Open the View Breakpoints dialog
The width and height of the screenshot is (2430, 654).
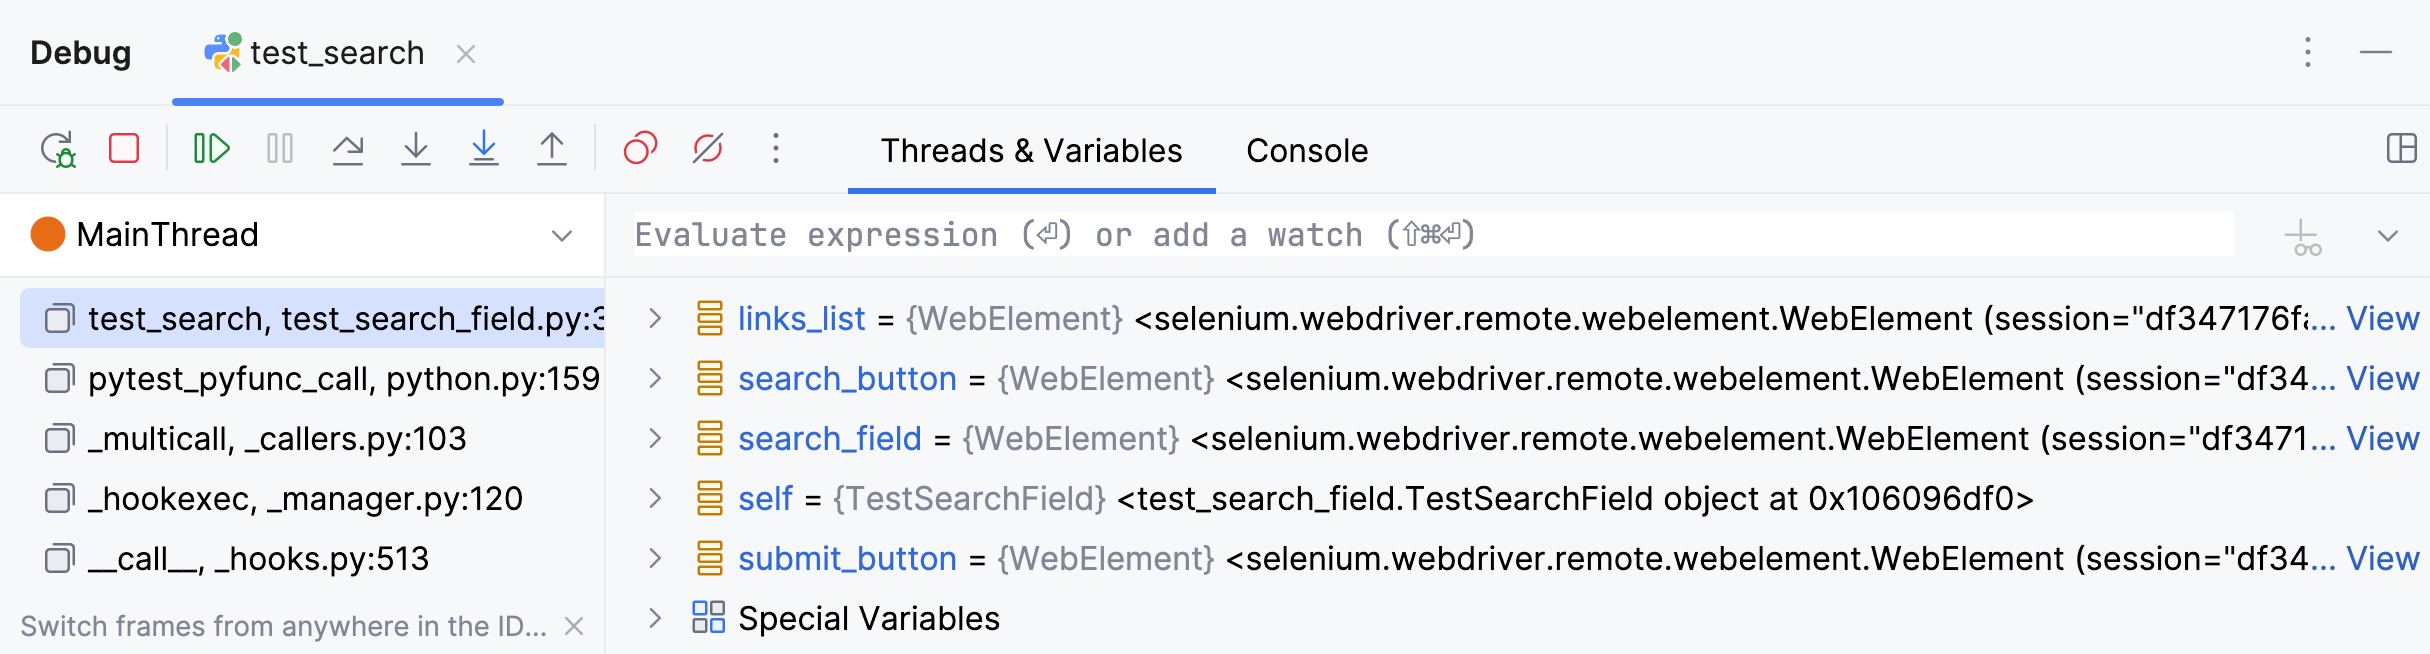pos(639,148)
